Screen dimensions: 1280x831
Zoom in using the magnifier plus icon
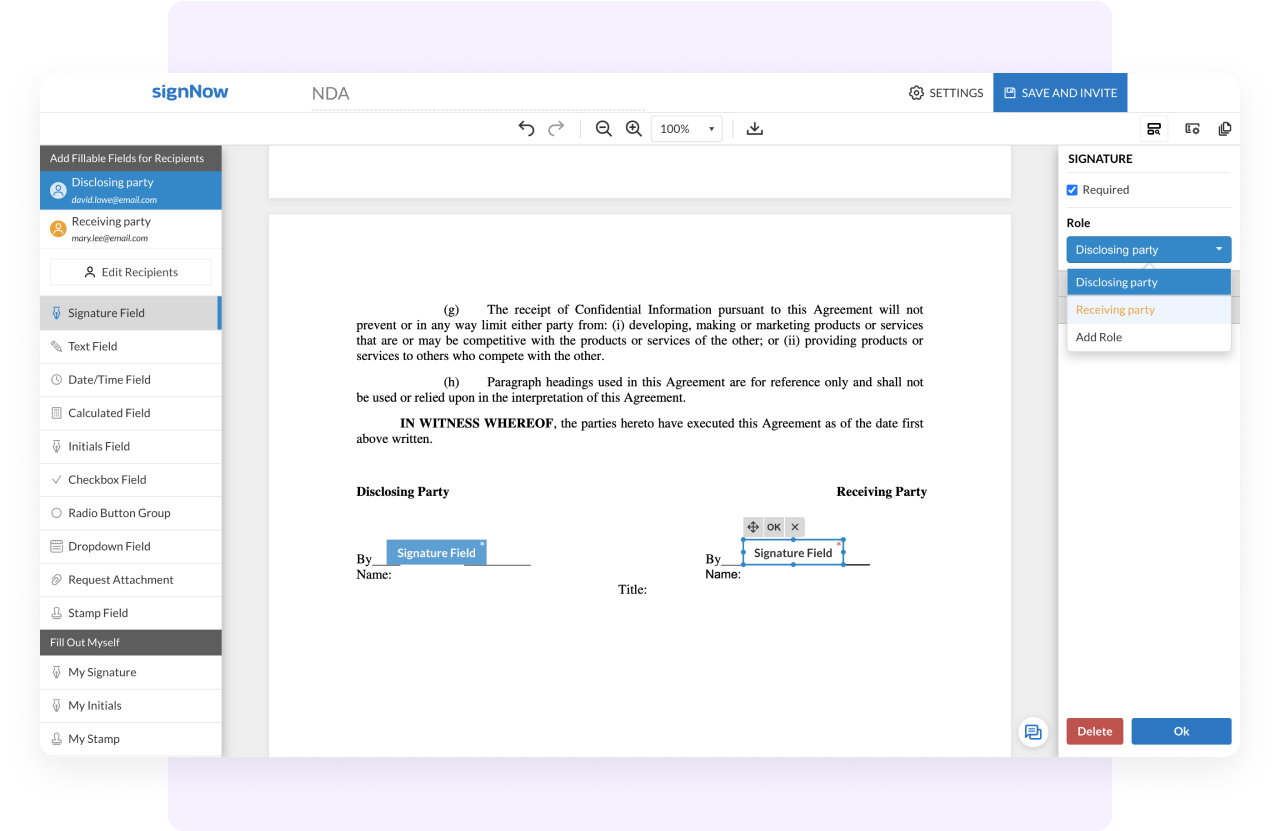pyautogui.click(x=633, y=128)
